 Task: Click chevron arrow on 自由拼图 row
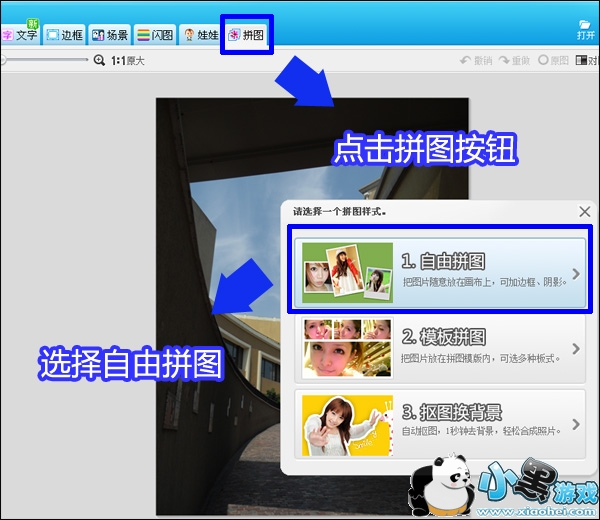[576, 274]
